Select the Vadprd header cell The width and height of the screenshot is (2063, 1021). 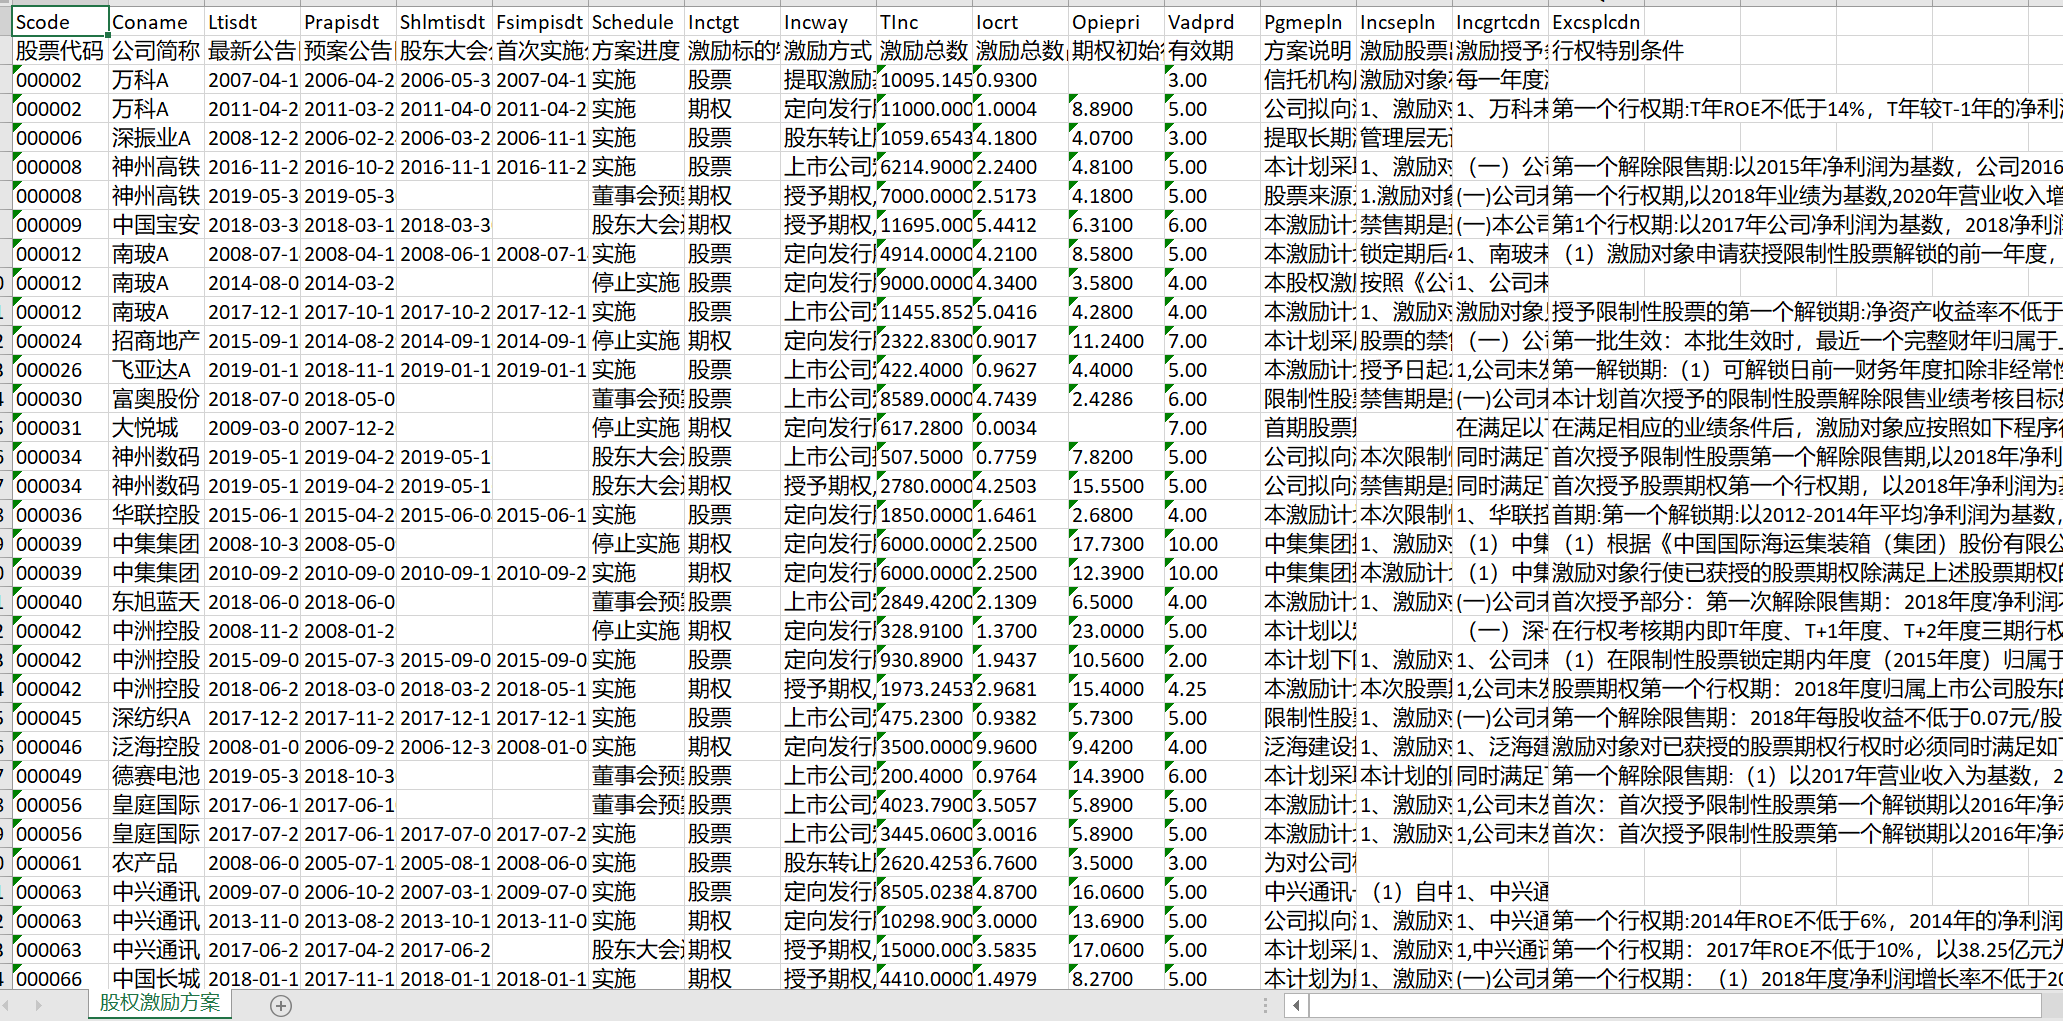tap(1212, 22)
